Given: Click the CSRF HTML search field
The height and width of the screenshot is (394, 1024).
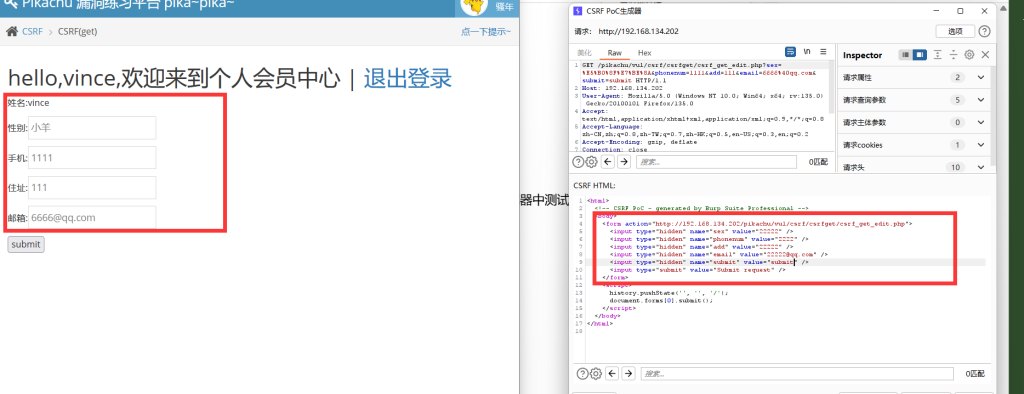Looking at the screenshot, I should (797, 374).
